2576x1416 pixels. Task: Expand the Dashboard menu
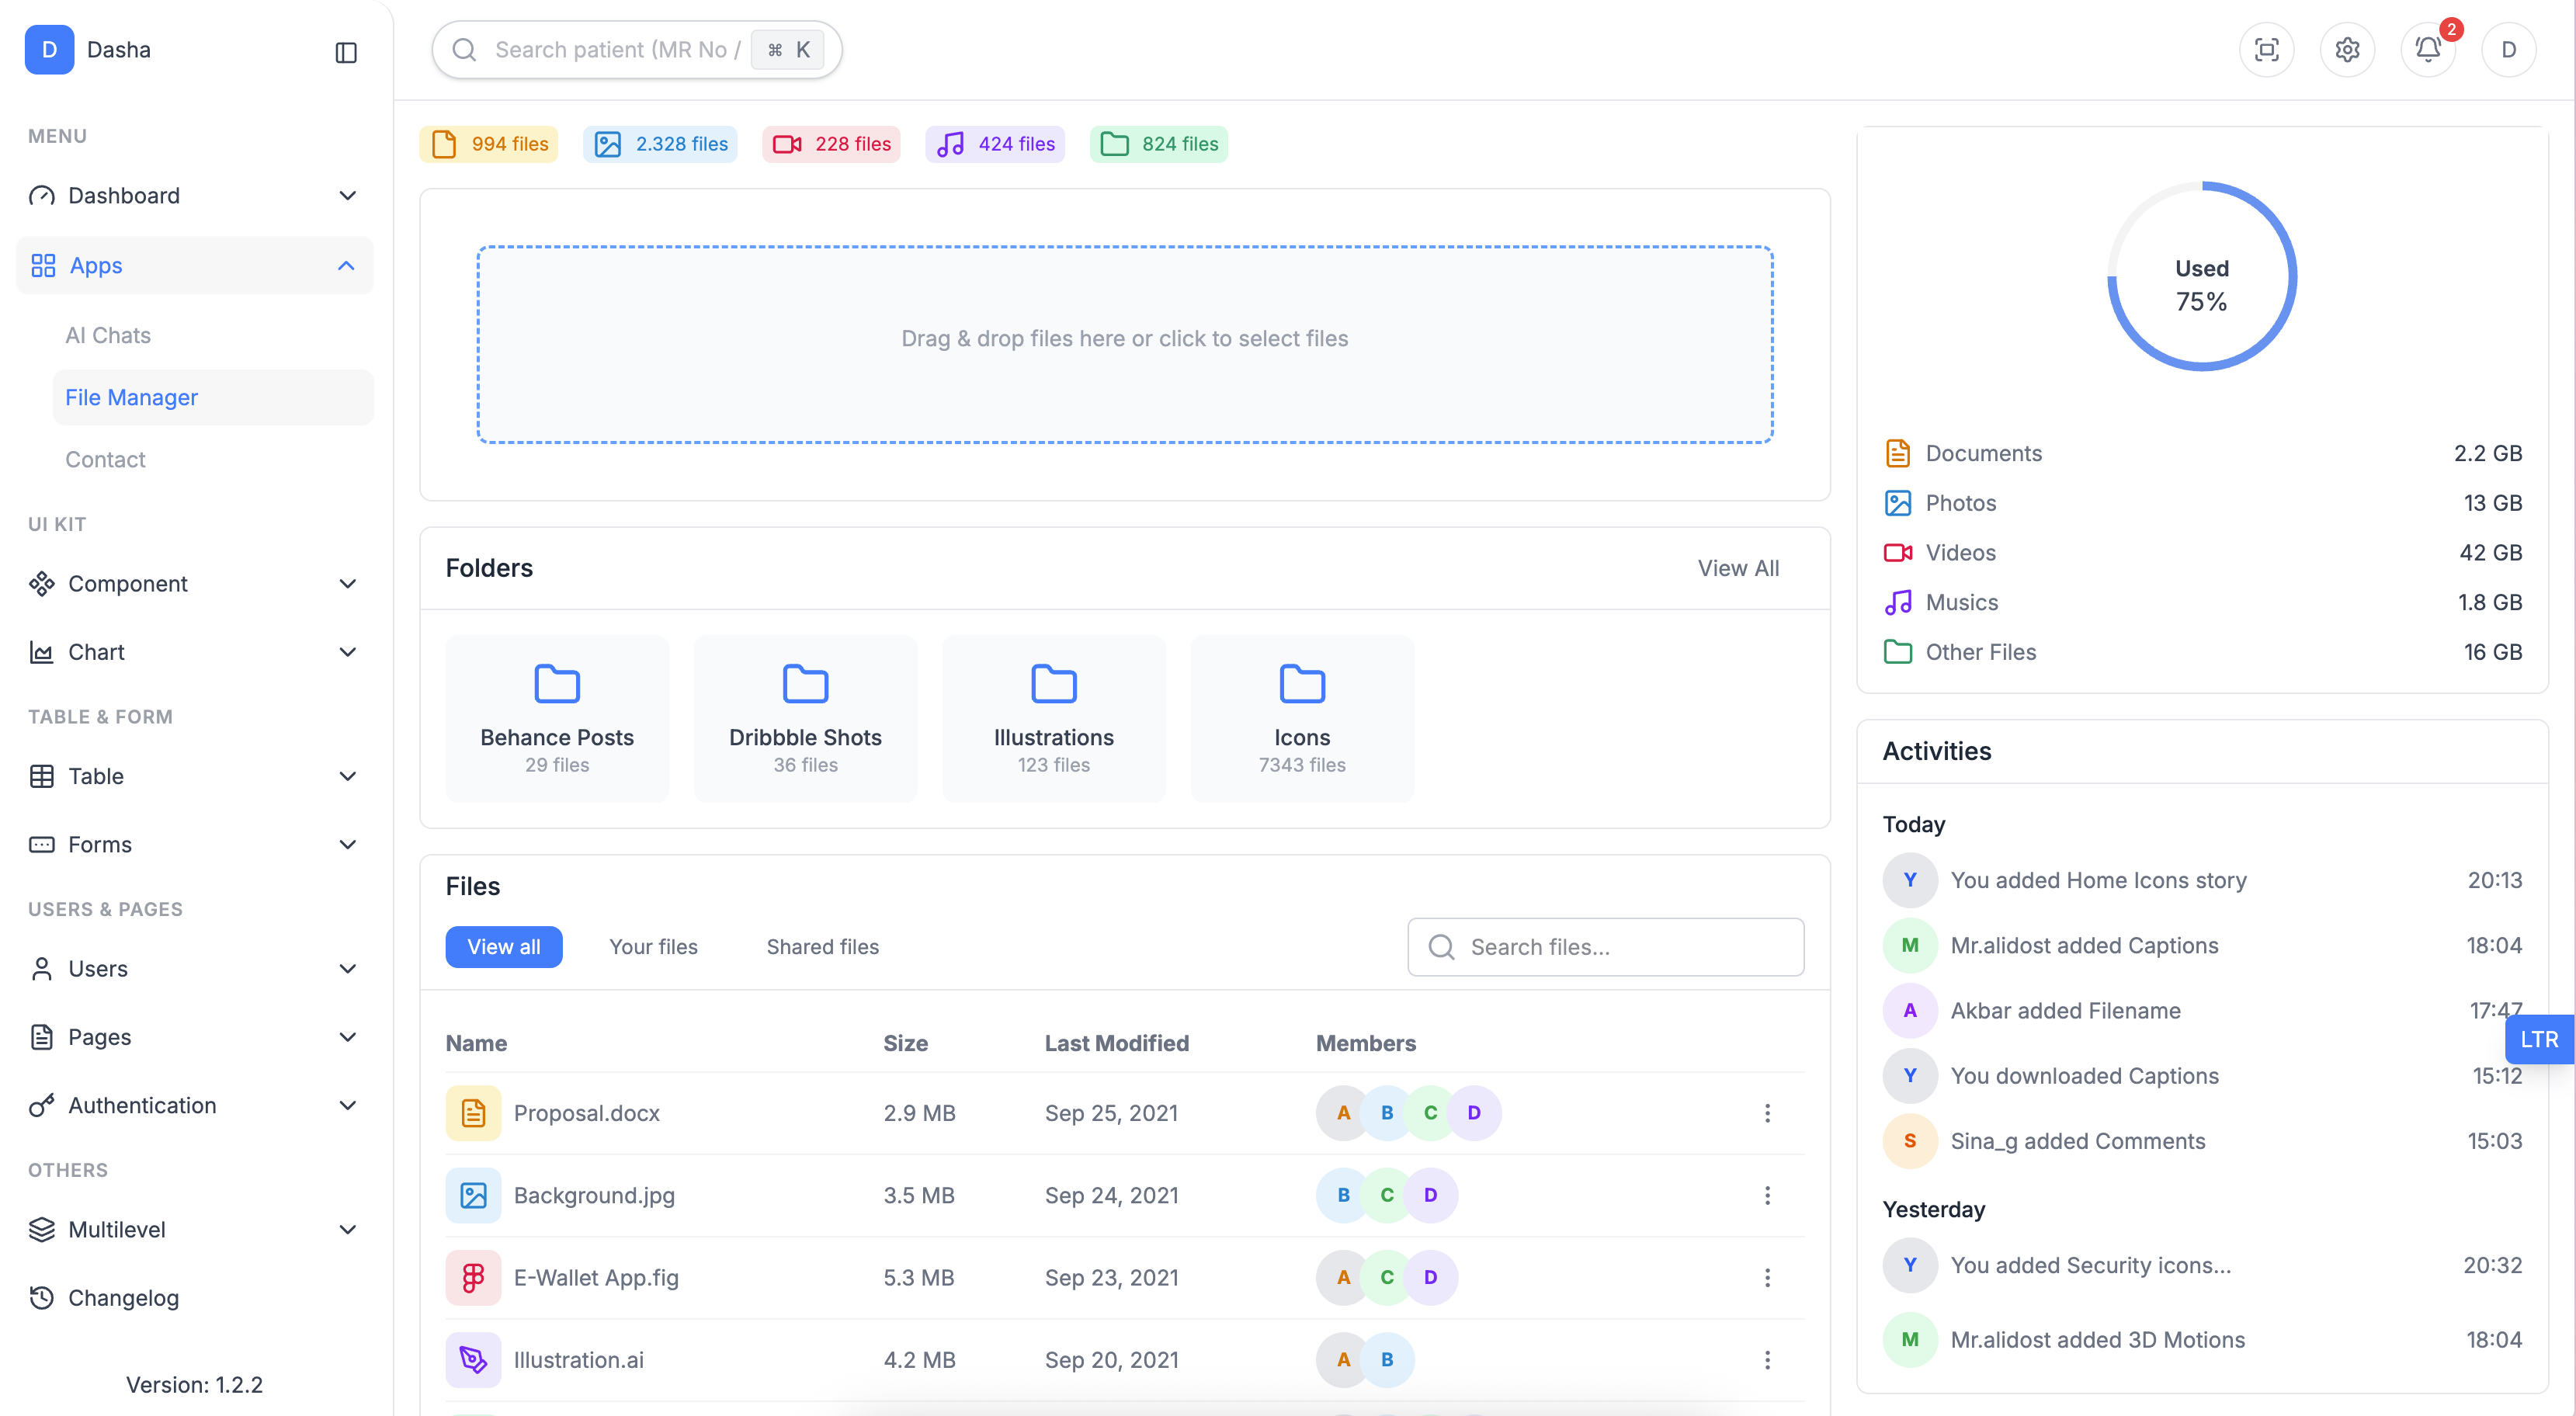click(194, 195)
